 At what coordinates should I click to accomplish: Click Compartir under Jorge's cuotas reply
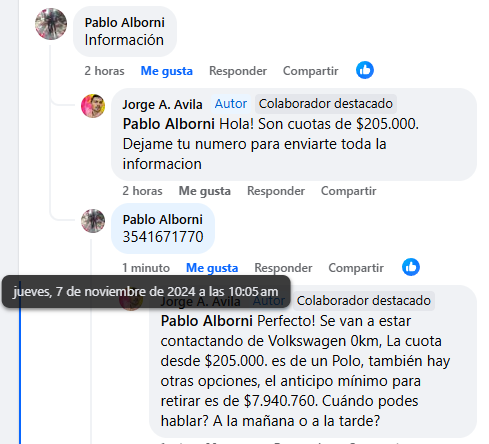tap(349, 191)
